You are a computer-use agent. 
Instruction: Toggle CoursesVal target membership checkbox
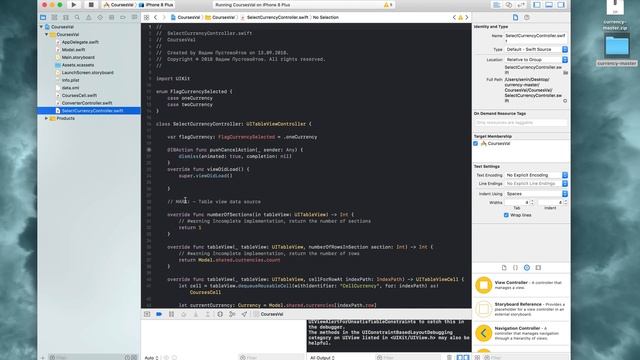coord(476,144)
